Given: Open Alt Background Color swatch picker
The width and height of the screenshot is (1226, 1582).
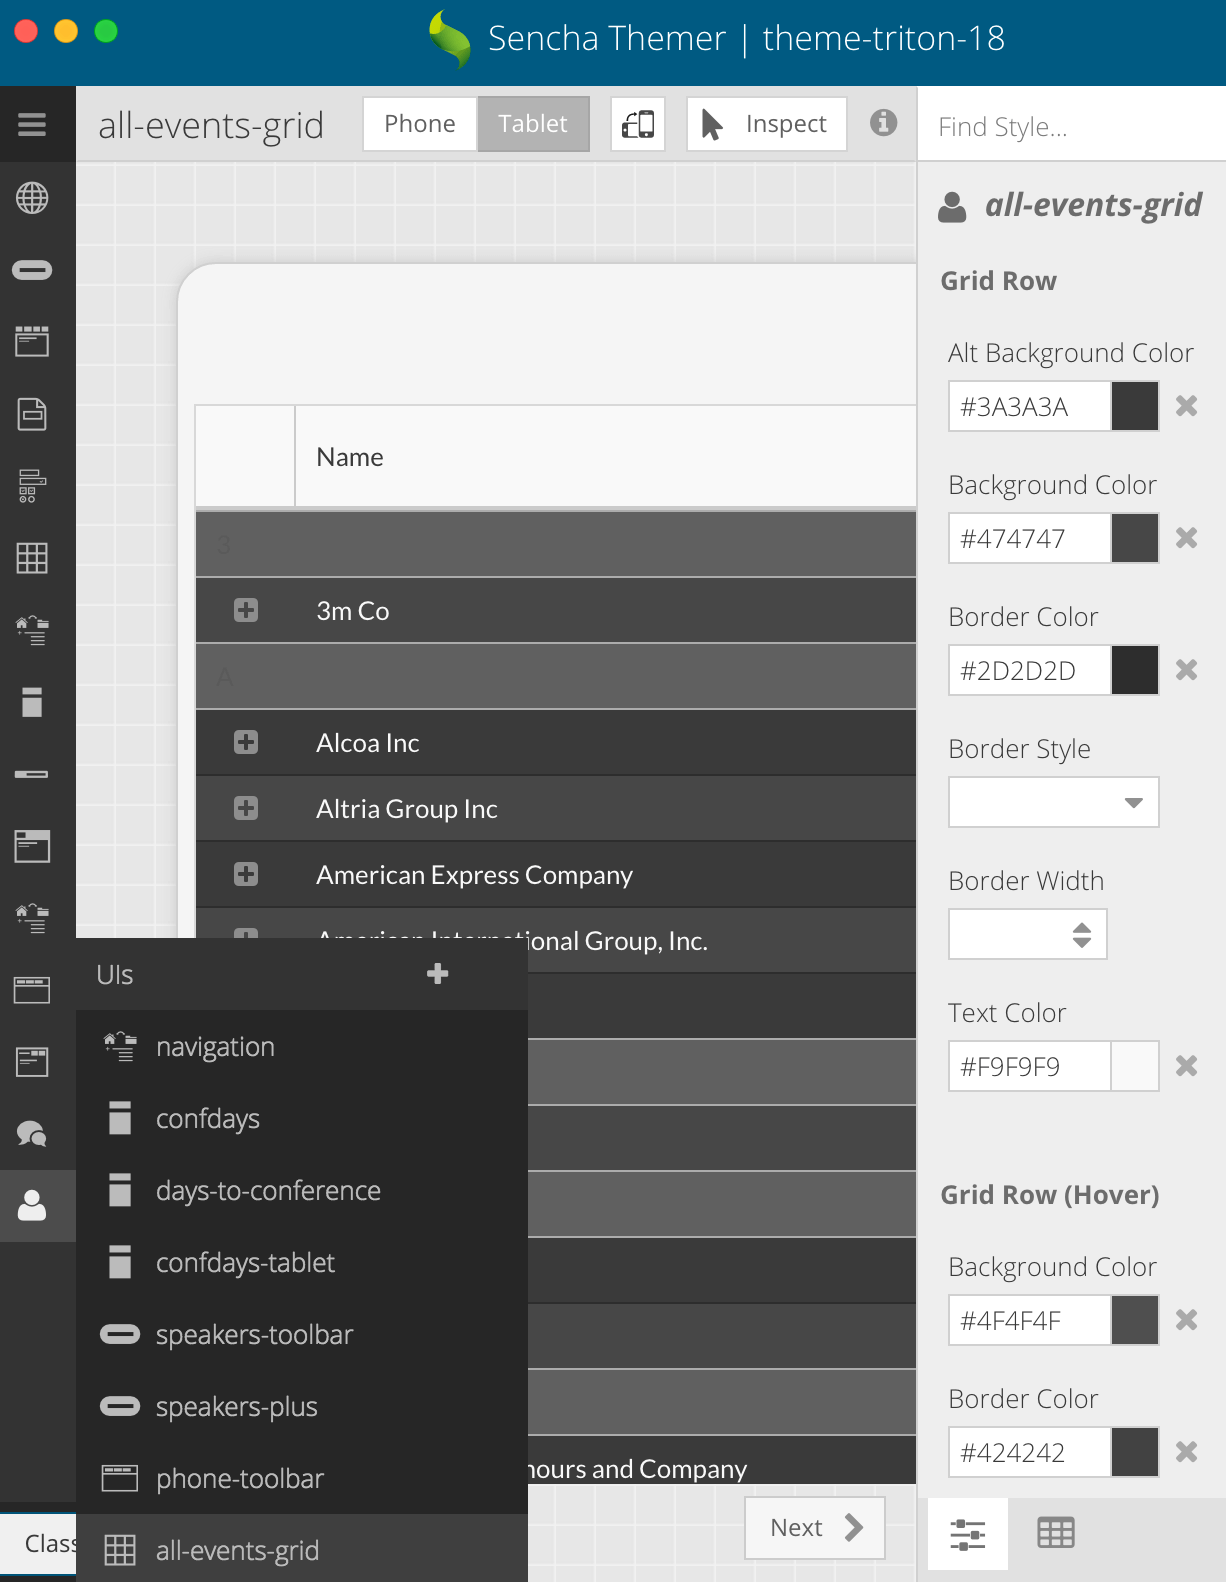Looking at the screenshot, I should [x=1135, y=406].
